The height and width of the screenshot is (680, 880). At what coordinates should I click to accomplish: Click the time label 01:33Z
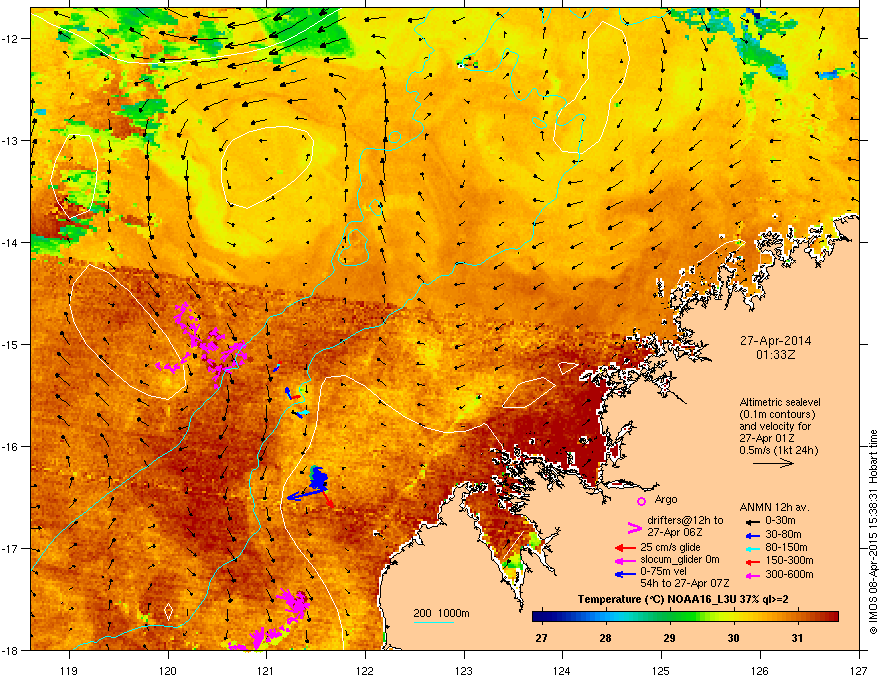(x=775, y=355)
